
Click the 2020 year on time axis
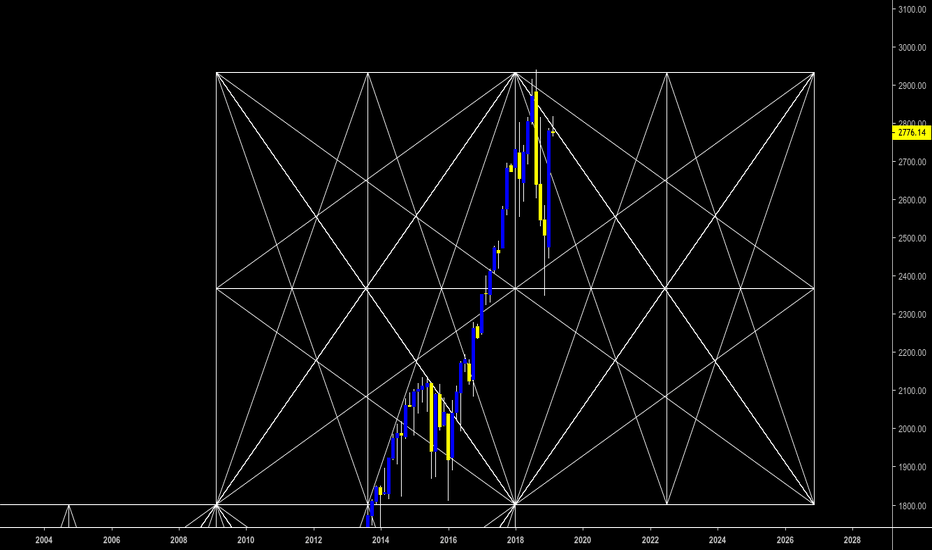coord(582,540)
